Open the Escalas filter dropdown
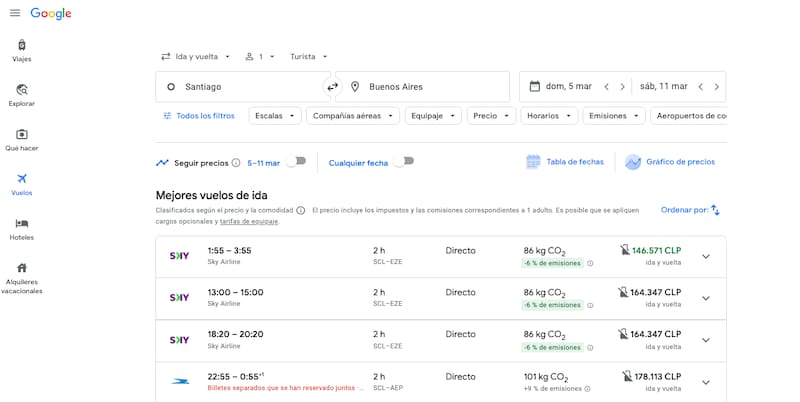 (275, 116)
